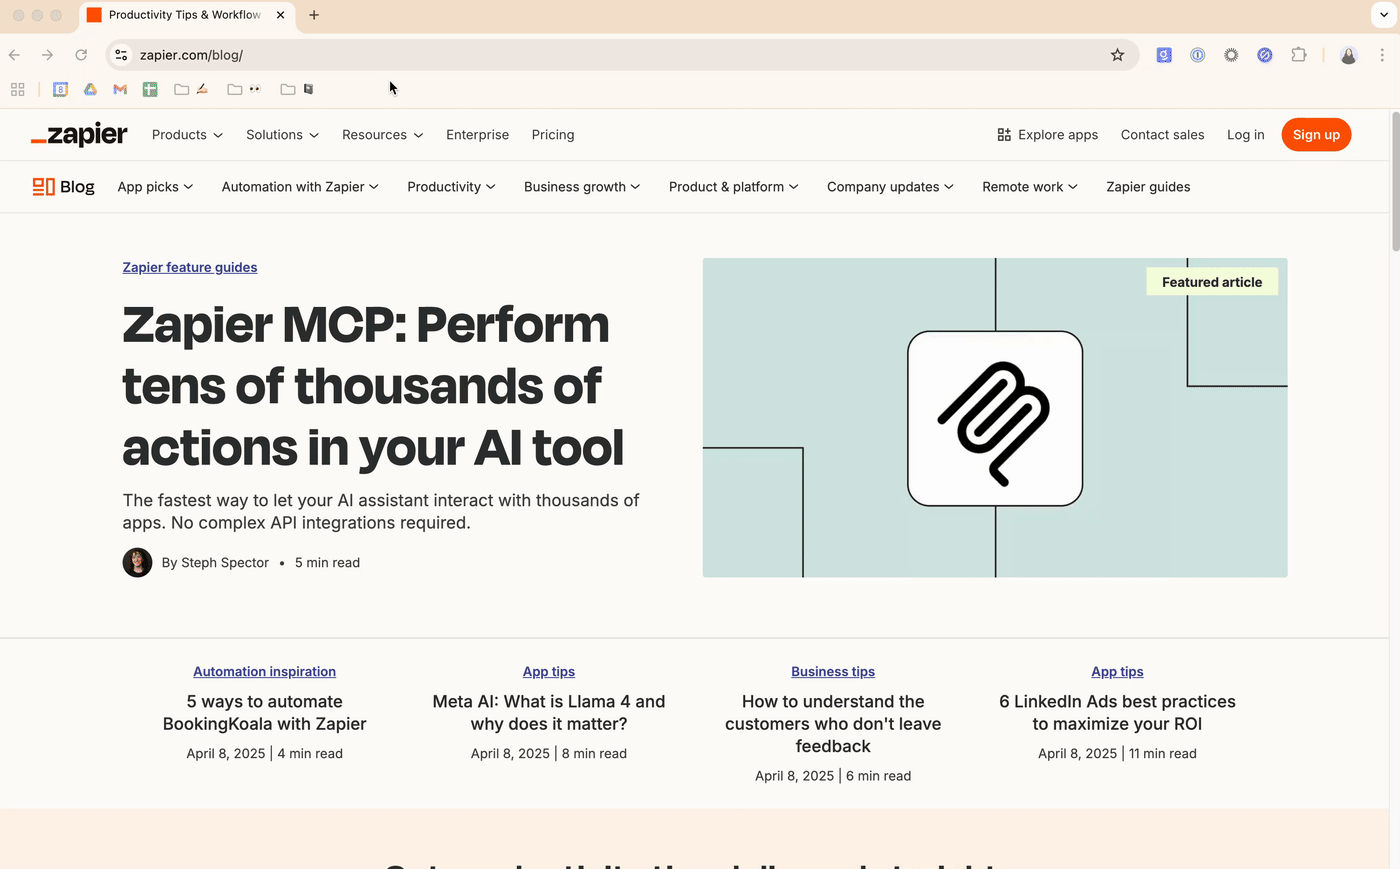Open the Automation inspiration category link
1400x869 pixels.
tap(264, 672)
